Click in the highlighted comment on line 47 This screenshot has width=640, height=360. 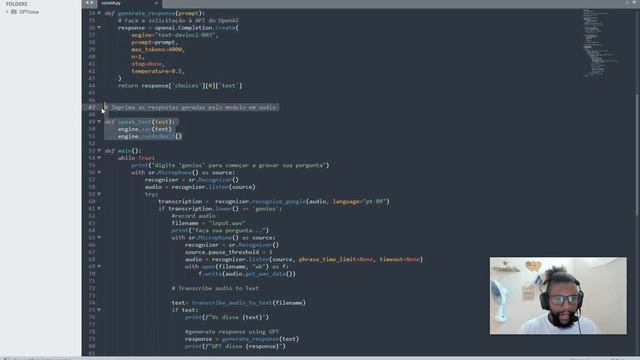(x=191, y=107)
